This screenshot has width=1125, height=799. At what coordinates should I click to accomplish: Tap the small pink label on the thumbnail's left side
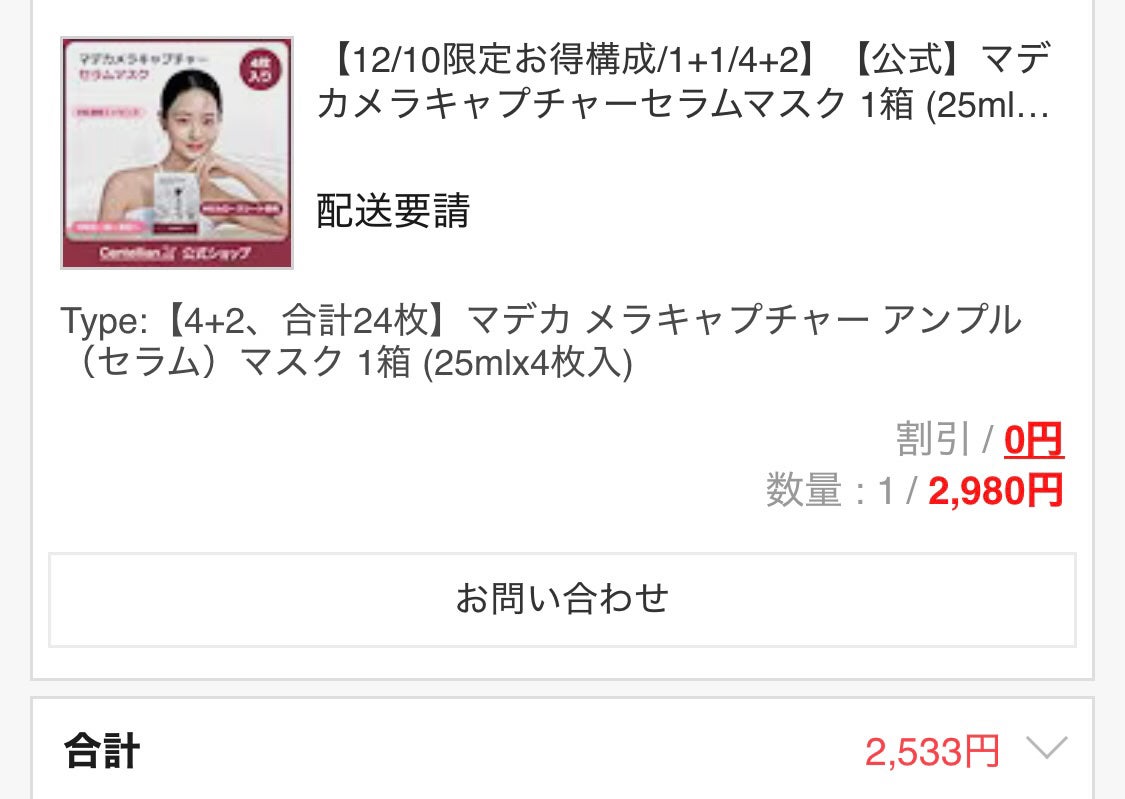click(109, 113)
